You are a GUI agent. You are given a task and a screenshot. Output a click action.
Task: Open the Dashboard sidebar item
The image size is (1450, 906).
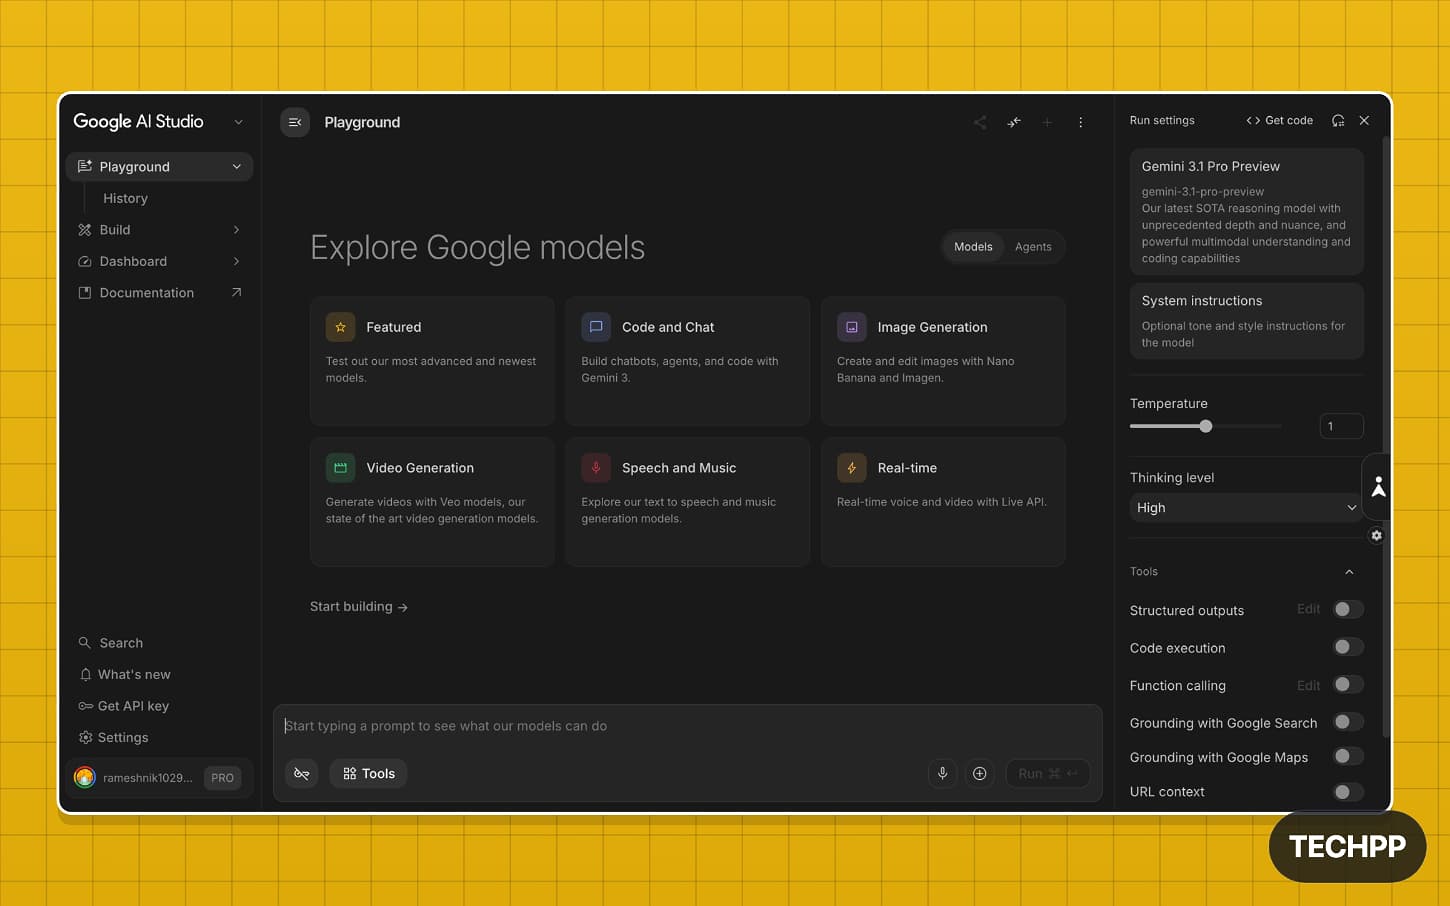tap(159, 261)
